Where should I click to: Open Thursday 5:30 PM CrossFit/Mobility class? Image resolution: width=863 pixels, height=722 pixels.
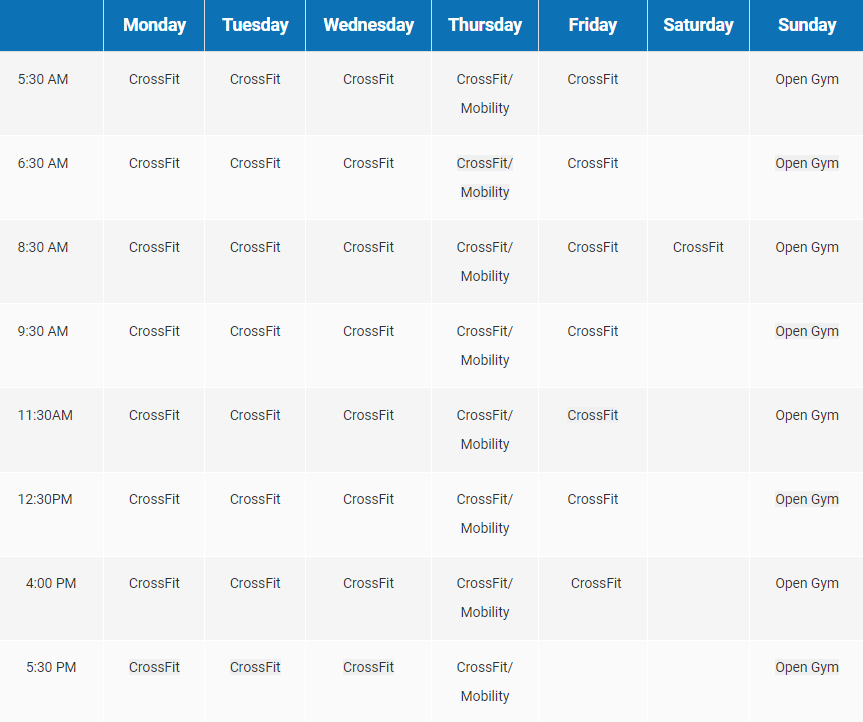click(485, 681)
